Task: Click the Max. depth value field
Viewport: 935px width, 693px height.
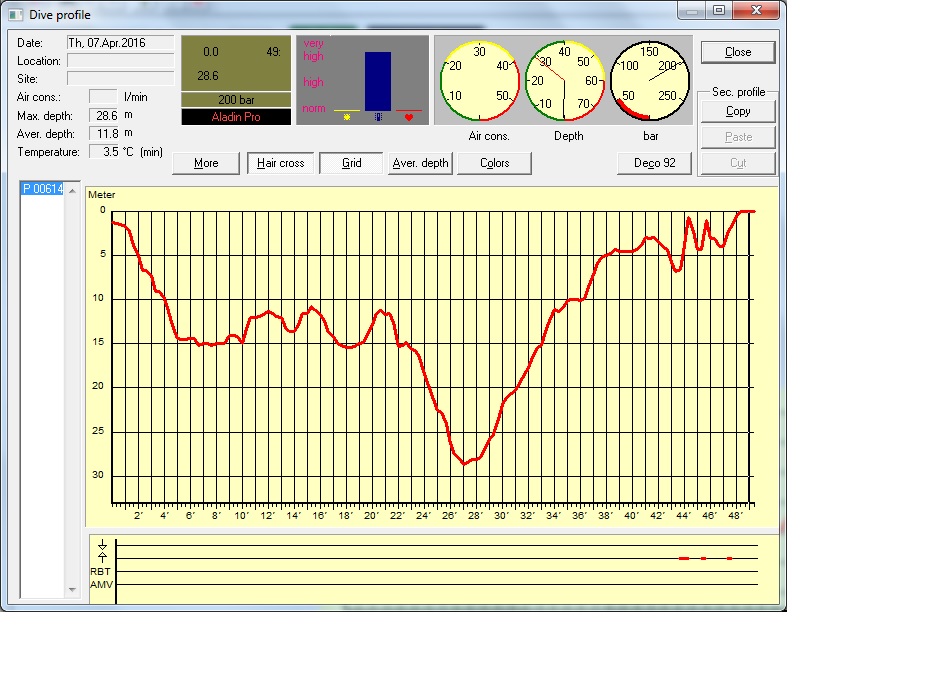Action: pos(104,116)
